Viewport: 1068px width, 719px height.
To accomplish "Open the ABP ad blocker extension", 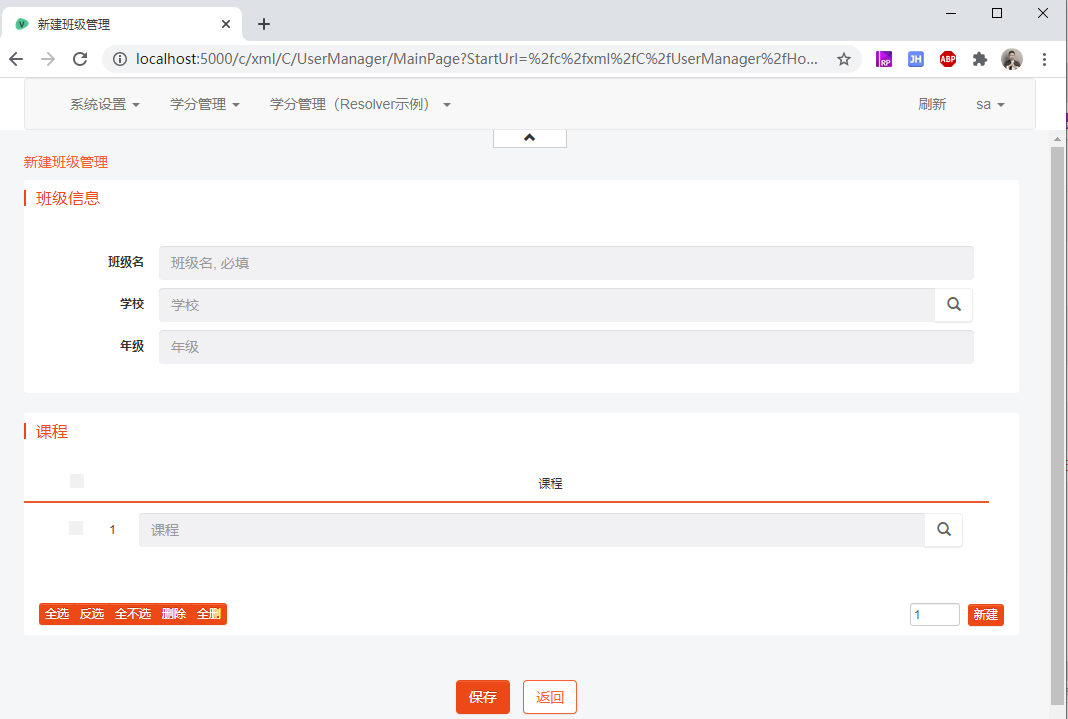I will [947, 59].
